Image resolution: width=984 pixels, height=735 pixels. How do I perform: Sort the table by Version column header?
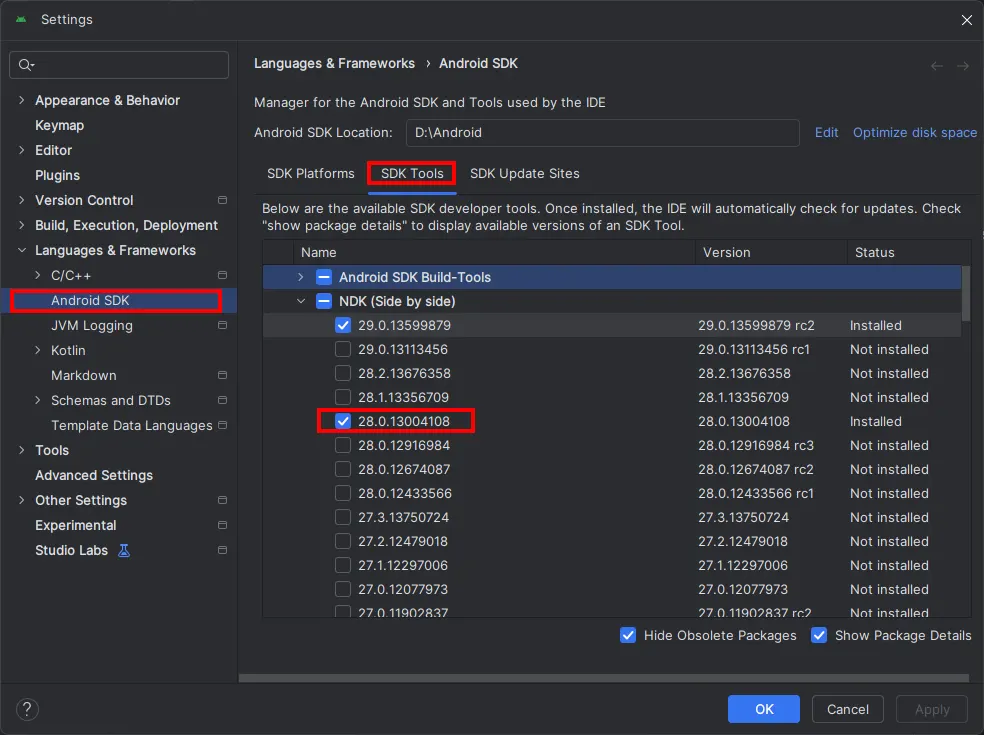(771, 252)
